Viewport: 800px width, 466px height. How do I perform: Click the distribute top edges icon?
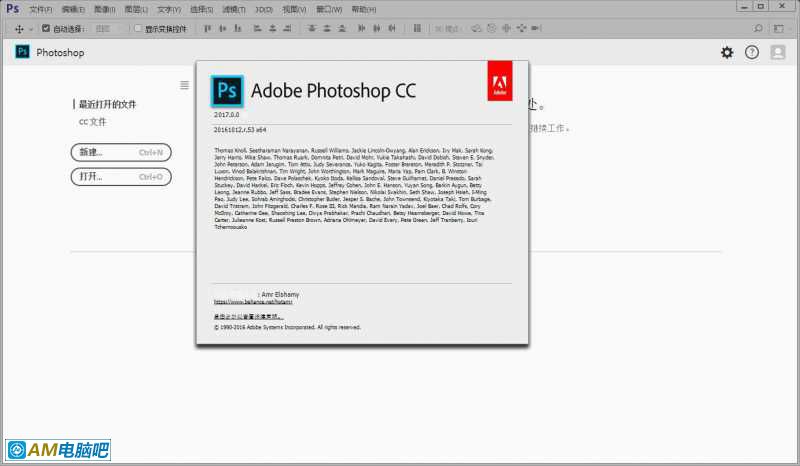click(x=312, y=29)
